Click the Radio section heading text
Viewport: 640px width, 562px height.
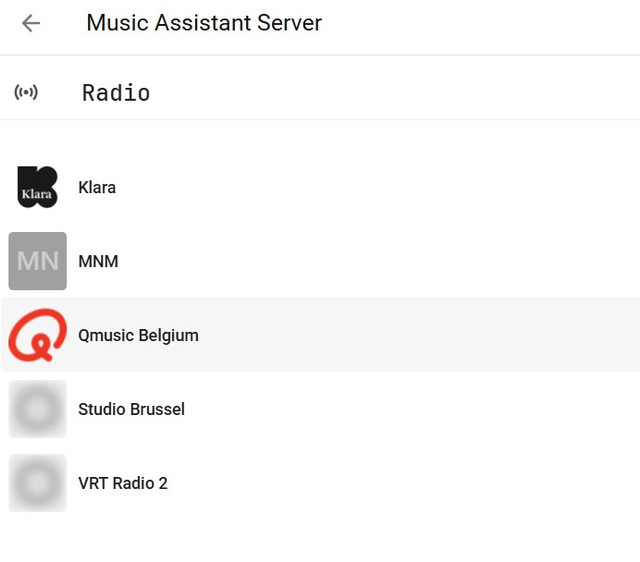(x=116, y=93)
